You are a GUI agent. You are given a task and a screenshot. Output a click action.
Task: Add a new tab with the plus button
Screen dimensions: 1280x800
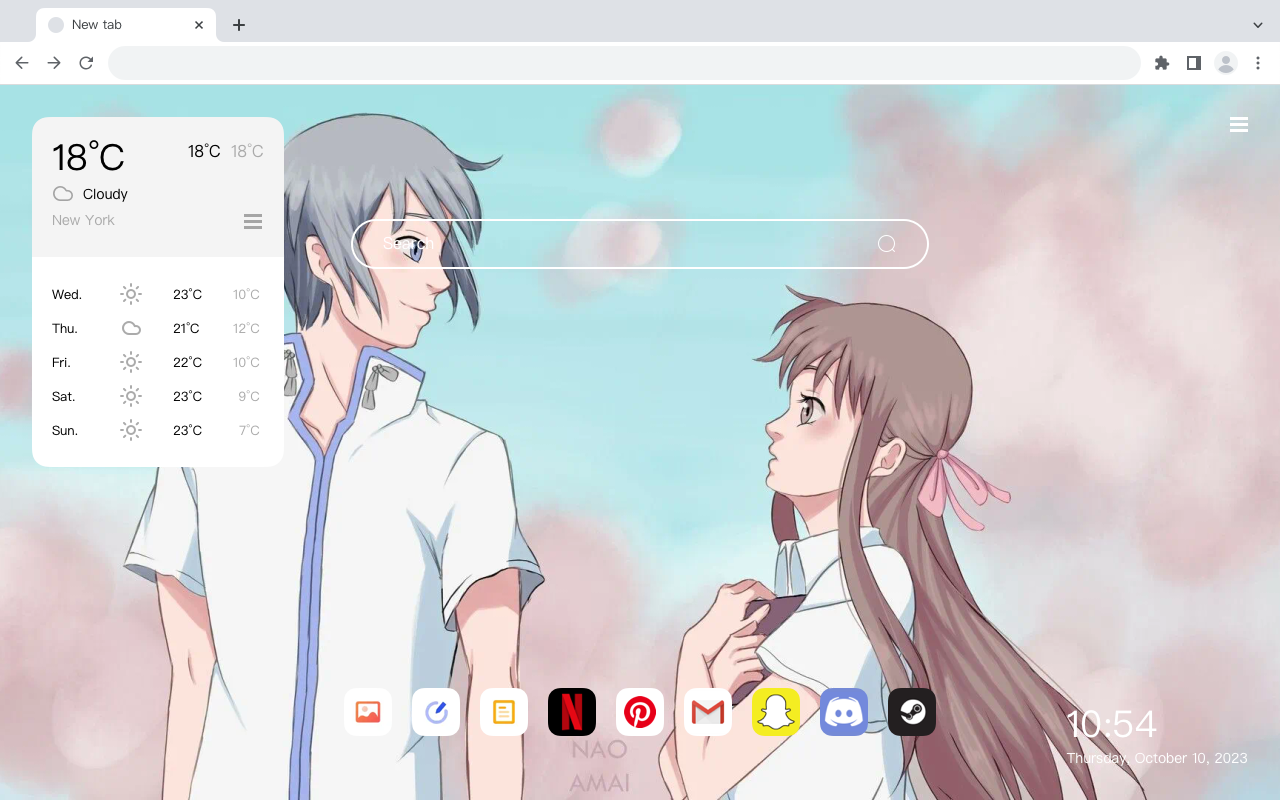click(x=239, y=25)
